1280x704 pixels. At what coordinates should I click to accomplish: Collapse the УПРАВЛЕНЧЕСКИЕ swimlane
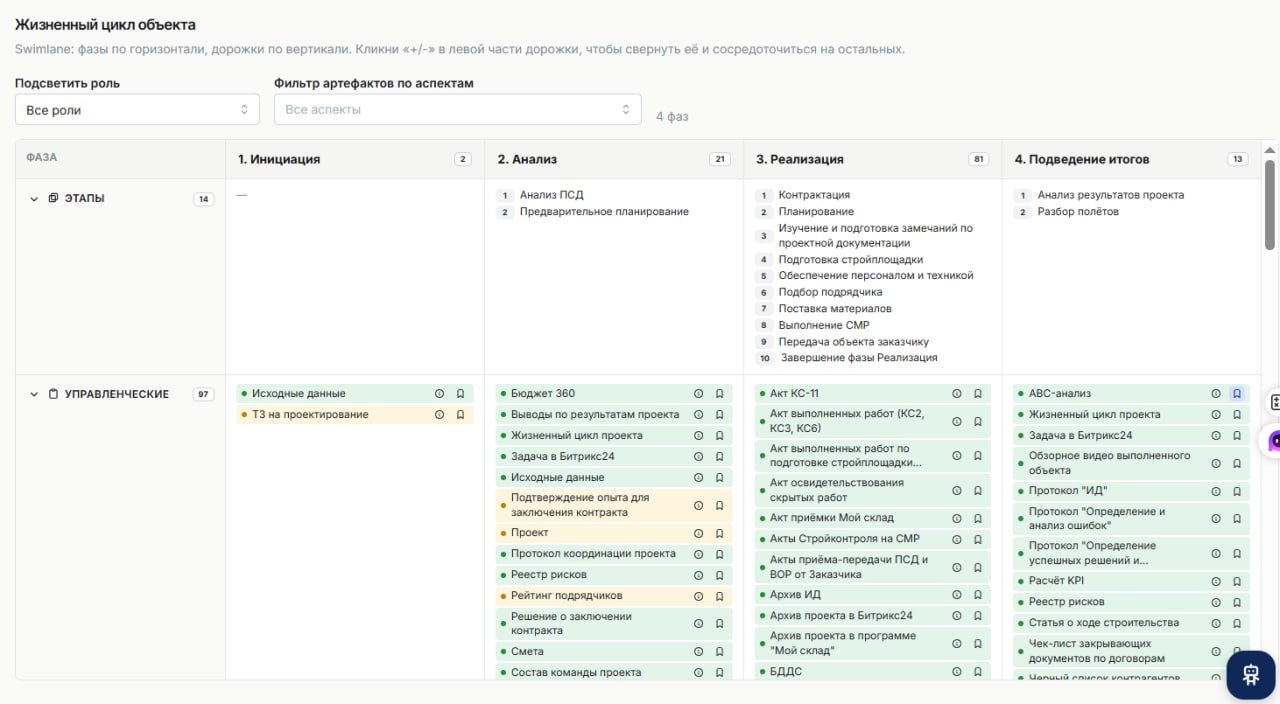[x=34, y=395]
